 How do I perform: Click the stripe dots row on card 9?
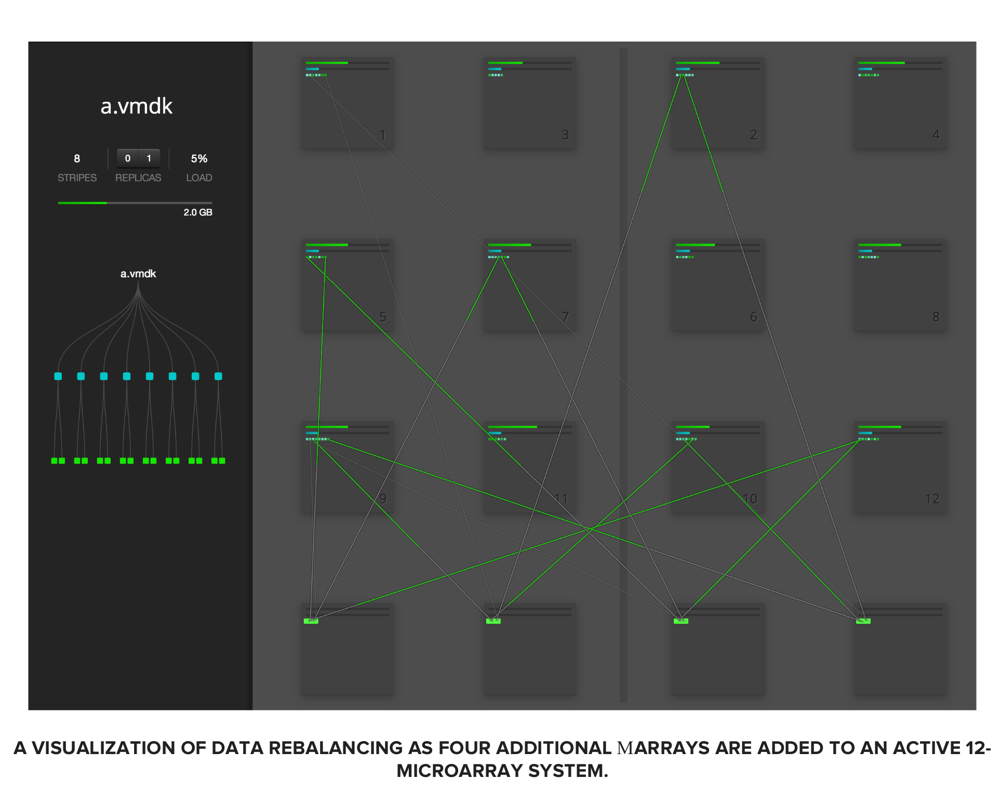317,439
